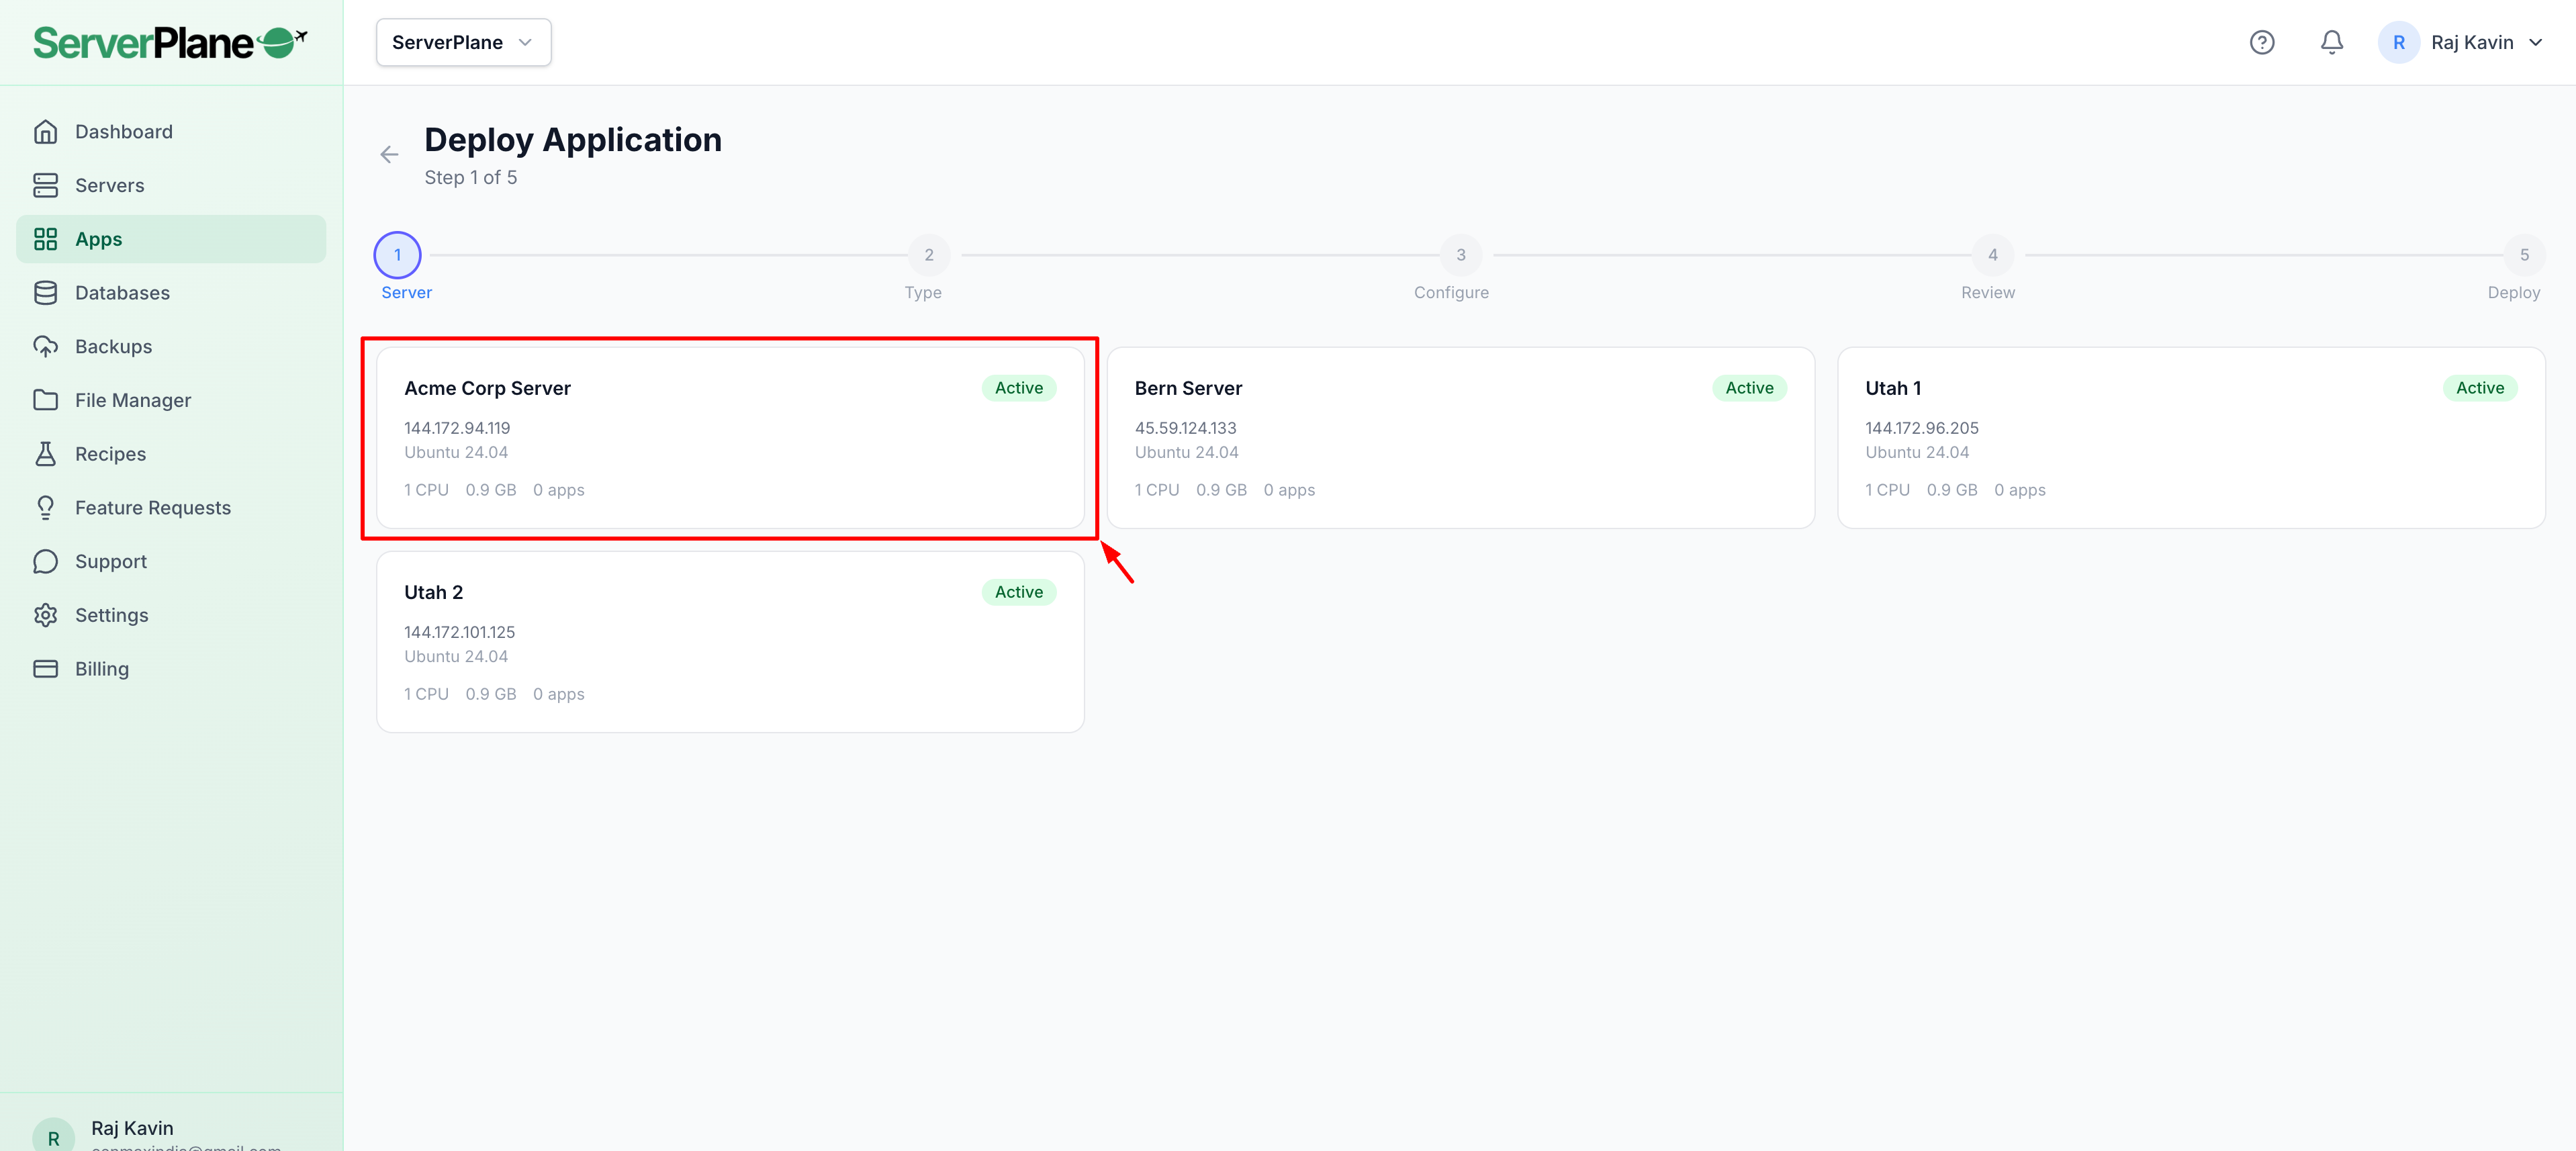Open Billing in the sidebar
Image resolution: width=2576 pixels, height=1151 pixels.
(x=101, y=669)
